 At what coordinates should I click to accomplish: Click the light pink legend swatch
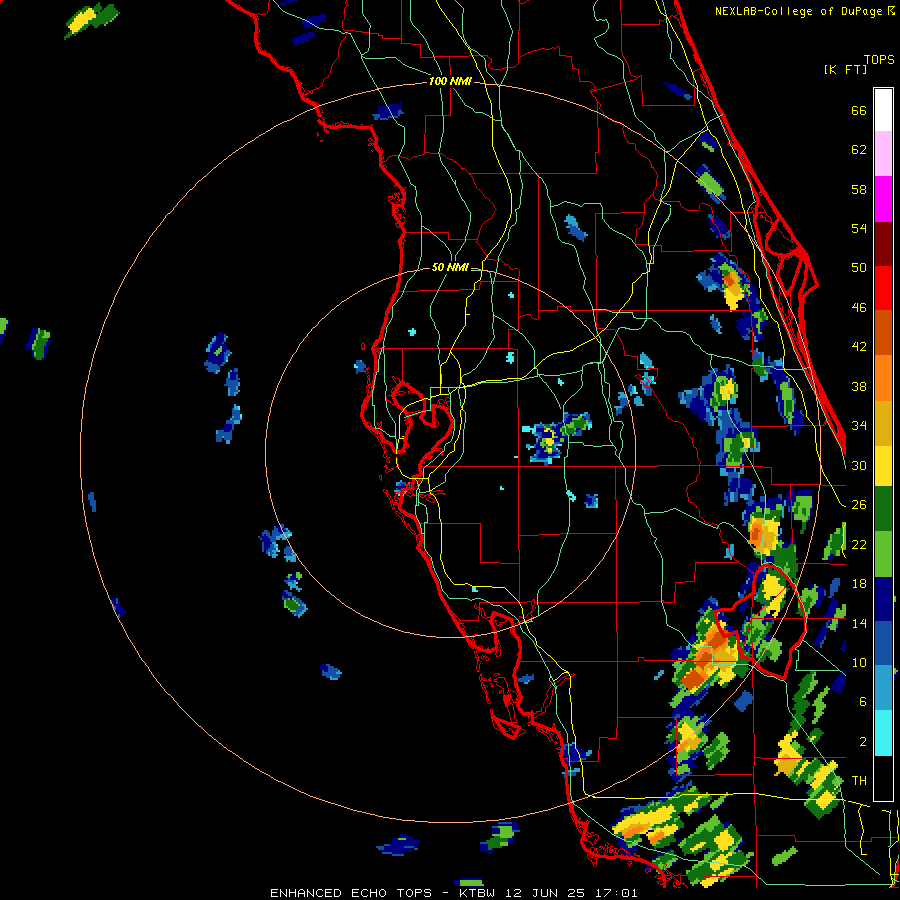coord(883,154)
